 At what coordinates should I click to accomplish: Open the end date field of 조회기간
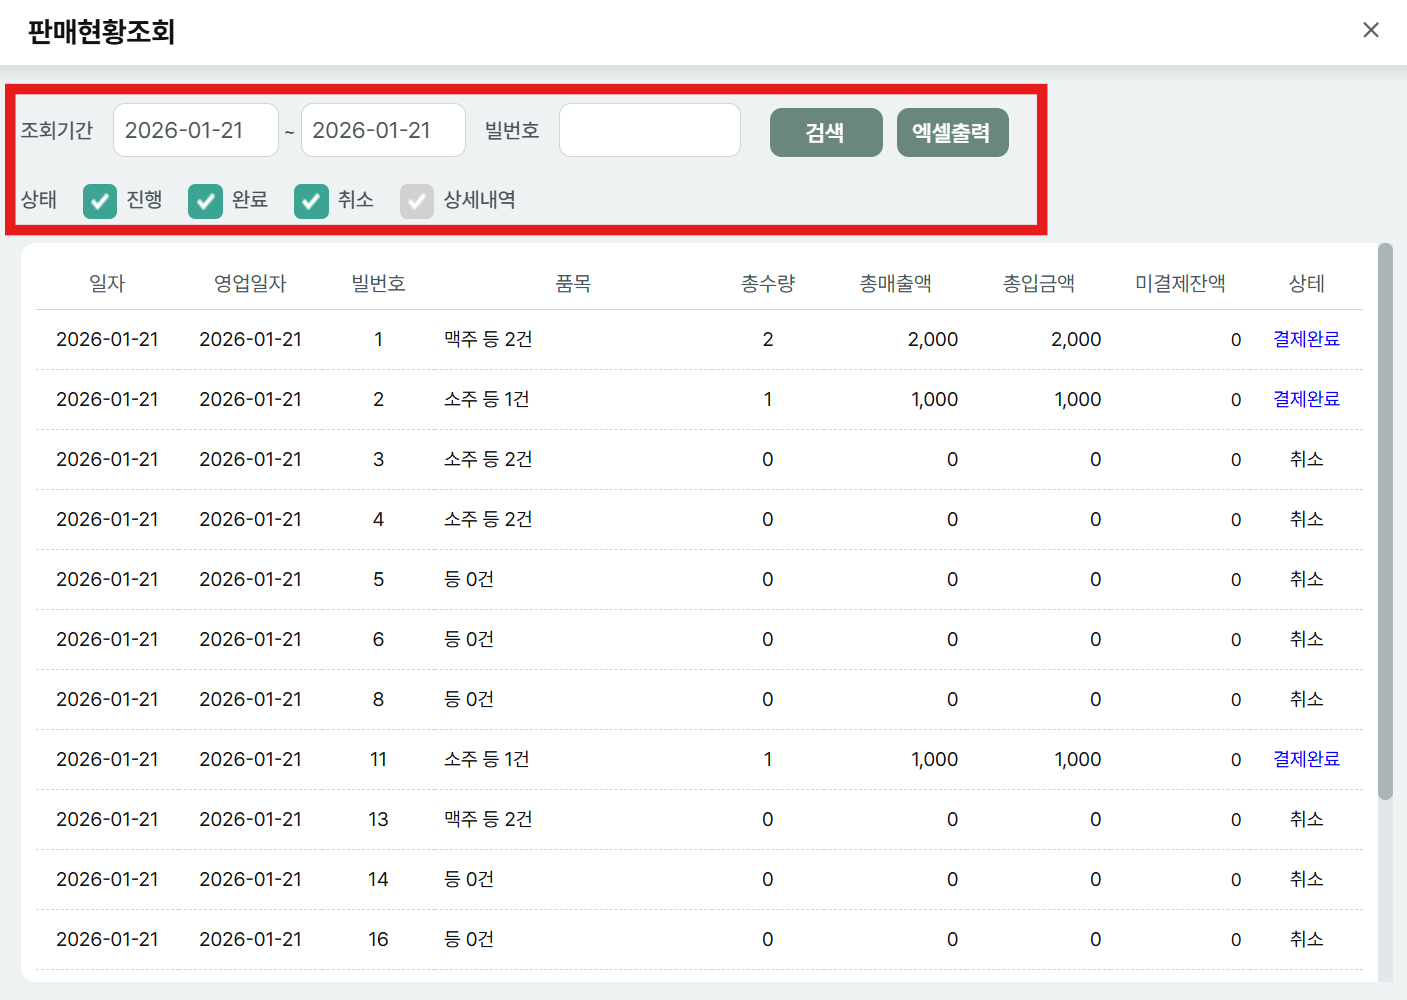click(382, 130)
